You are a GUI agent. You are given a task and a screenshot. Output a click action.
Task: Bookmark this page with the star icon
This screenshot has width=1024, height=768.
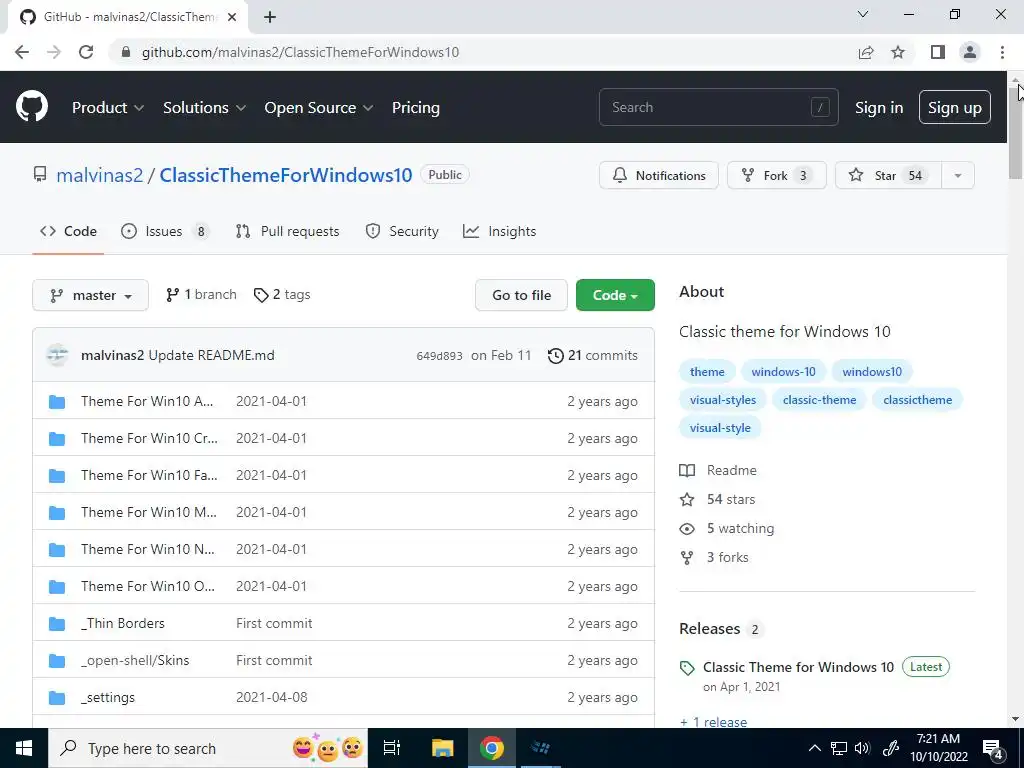(x=898, y=52)
